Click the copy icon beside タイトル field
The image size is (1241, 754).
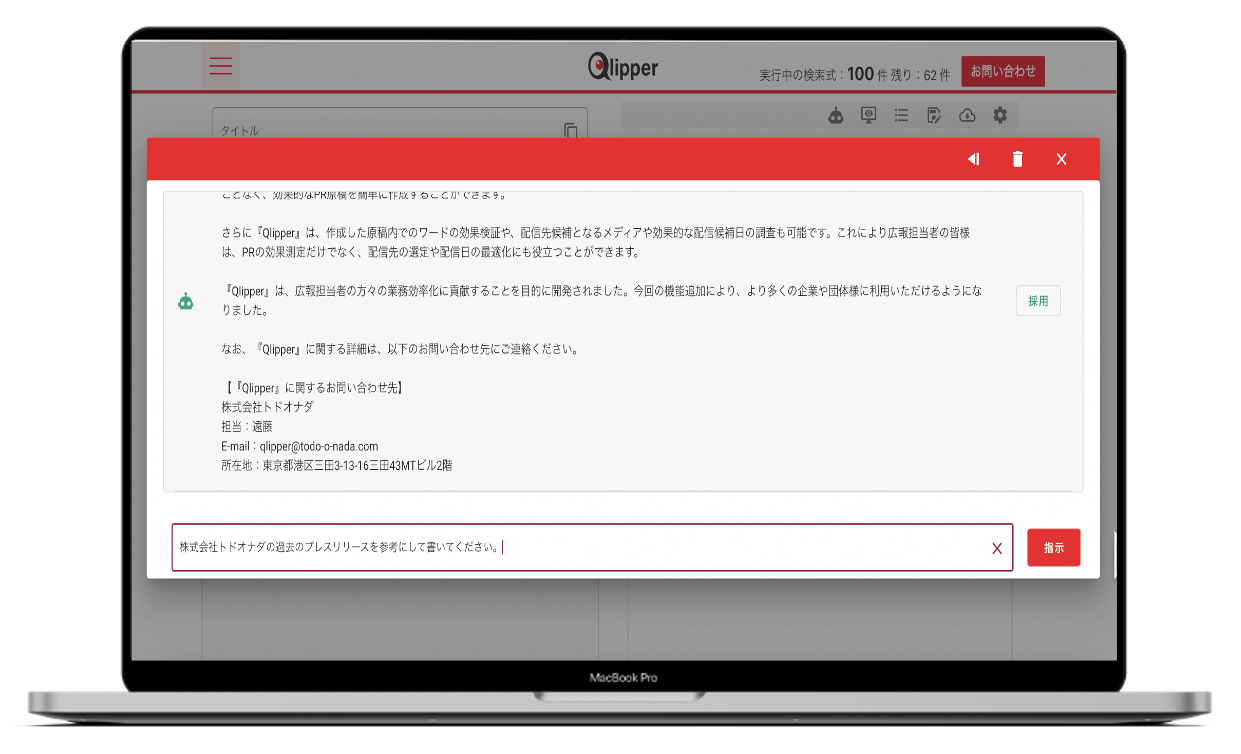570,131
